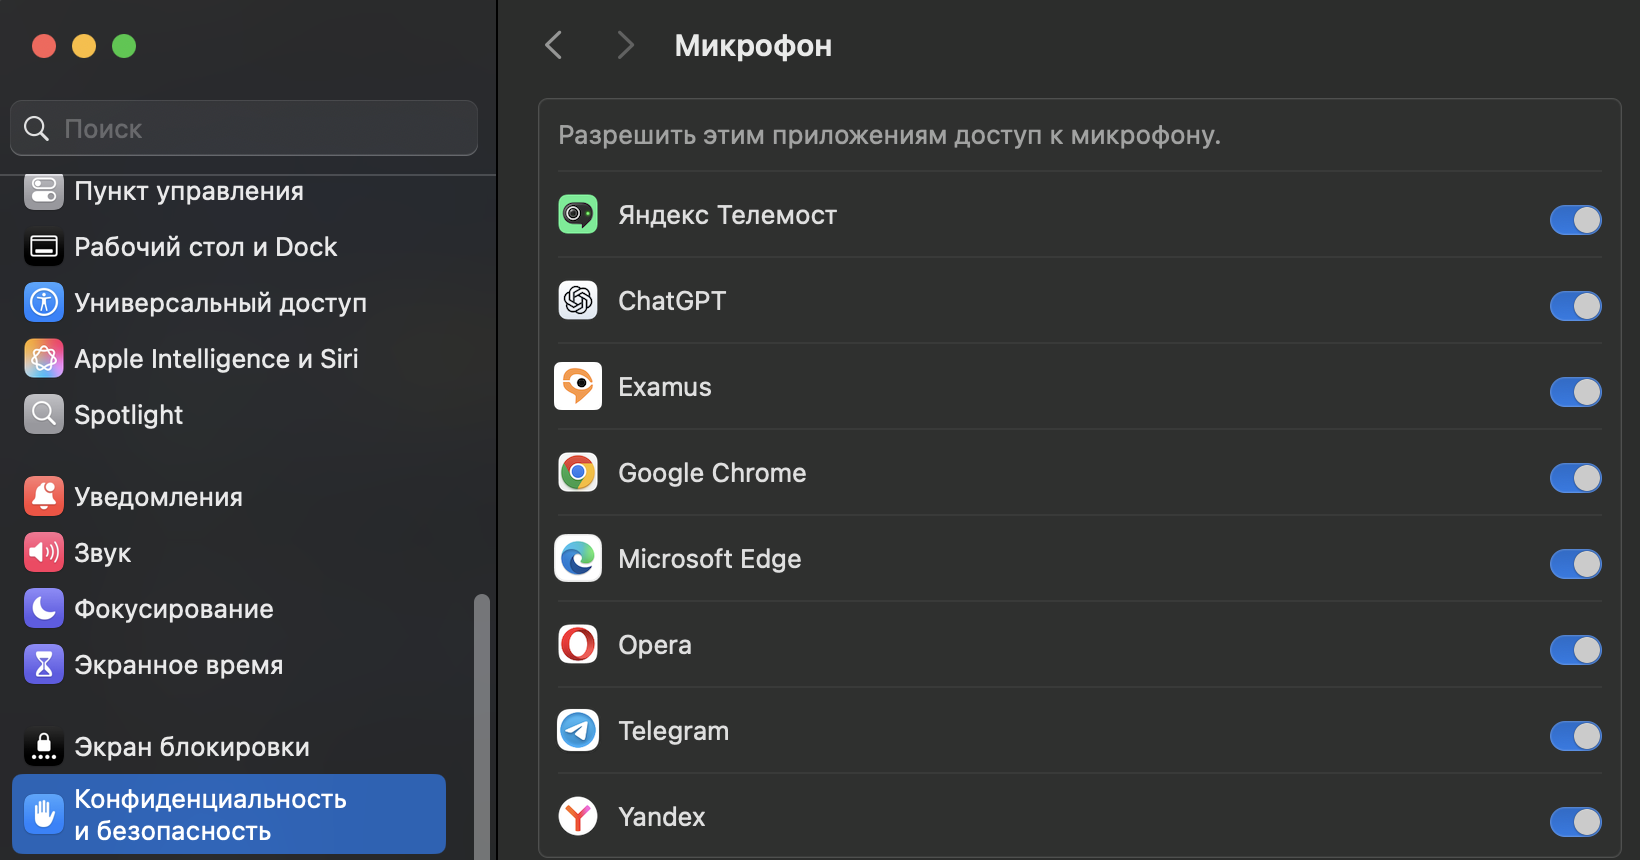Click the Экран блокировки lock icon

coord(44,746)
